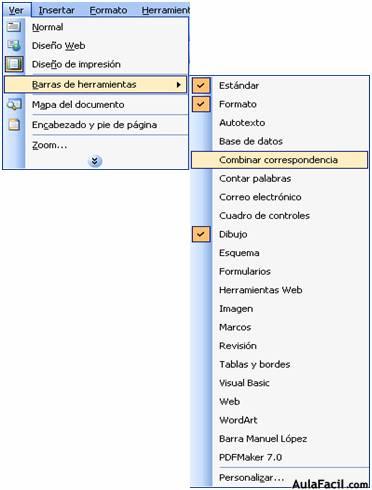This screenshot has width=372, height=490.
Task: Open the Personalizar... option
Action: click(x=251, y=477)
